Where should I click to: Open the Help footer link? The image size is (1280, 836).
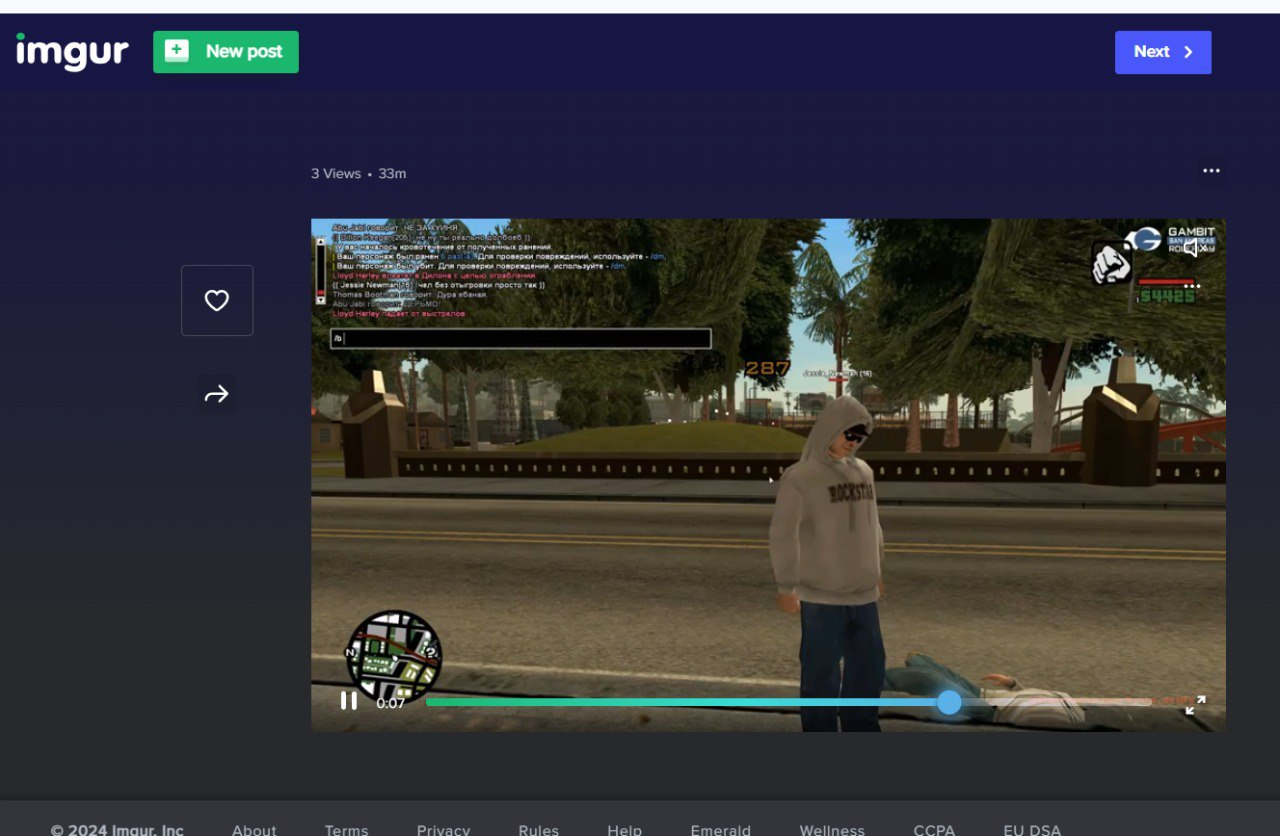coord(624,830)
